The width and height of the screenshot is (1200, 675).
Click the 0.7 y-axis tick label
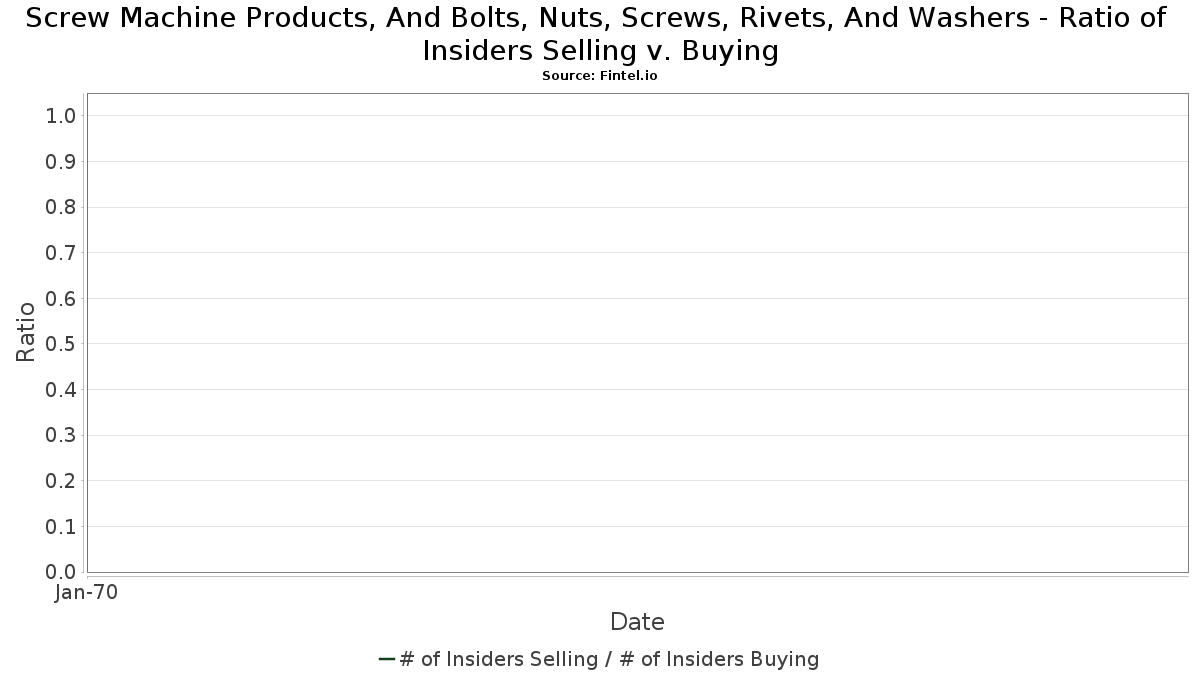pyautogui.click(x=61, y=253)
